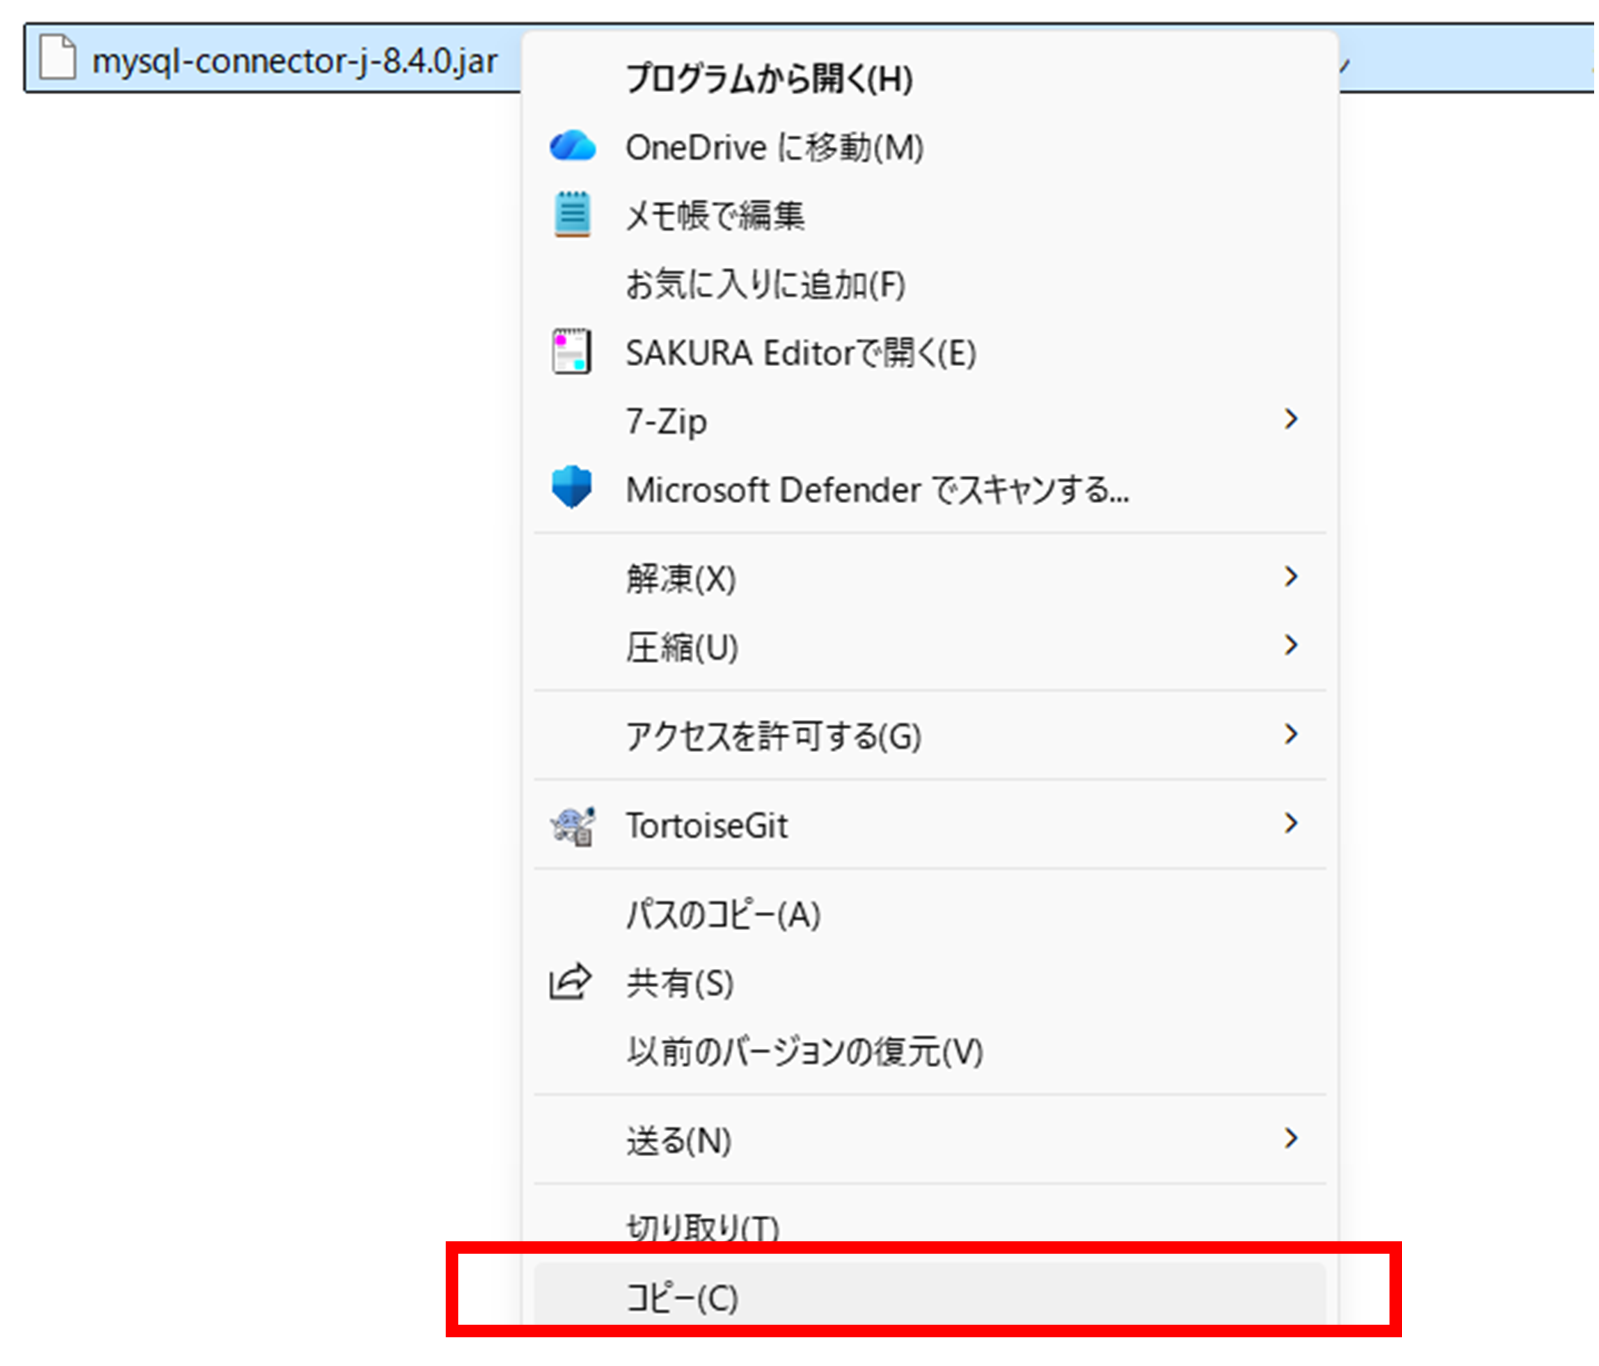This screenshot has width=1599, height=1366.
Task: Click Microsoft Defender でスキャンする text
Action: click(876, 490)
